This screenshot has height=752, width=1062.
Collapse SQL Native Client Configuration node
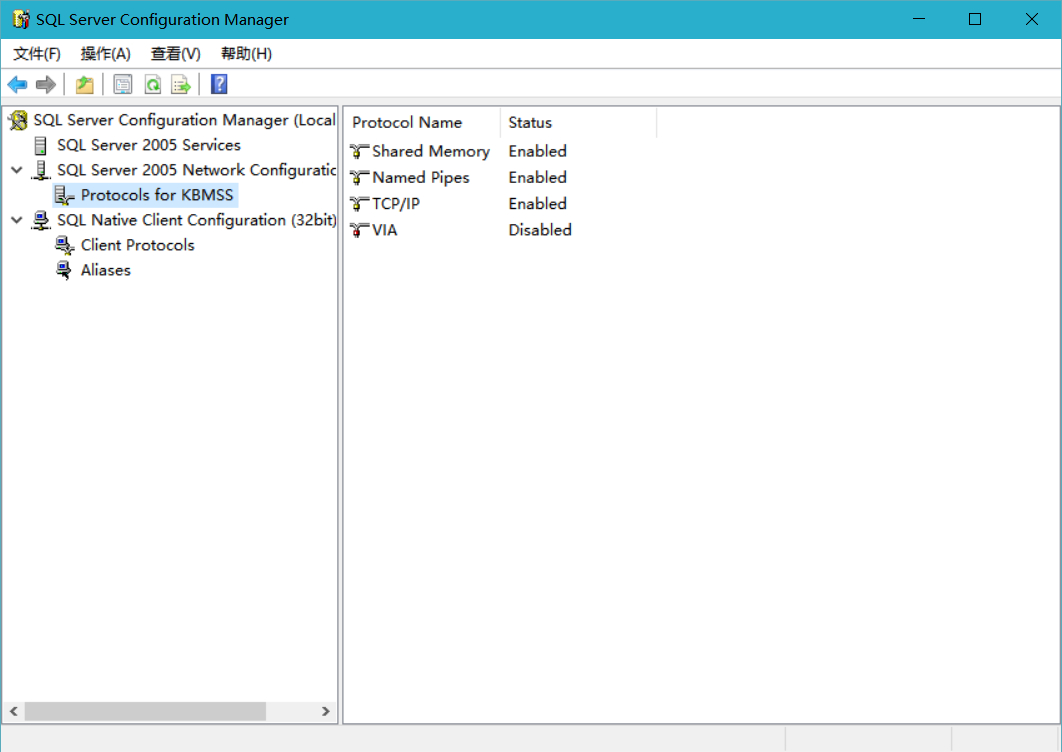(x=17, y=220)
